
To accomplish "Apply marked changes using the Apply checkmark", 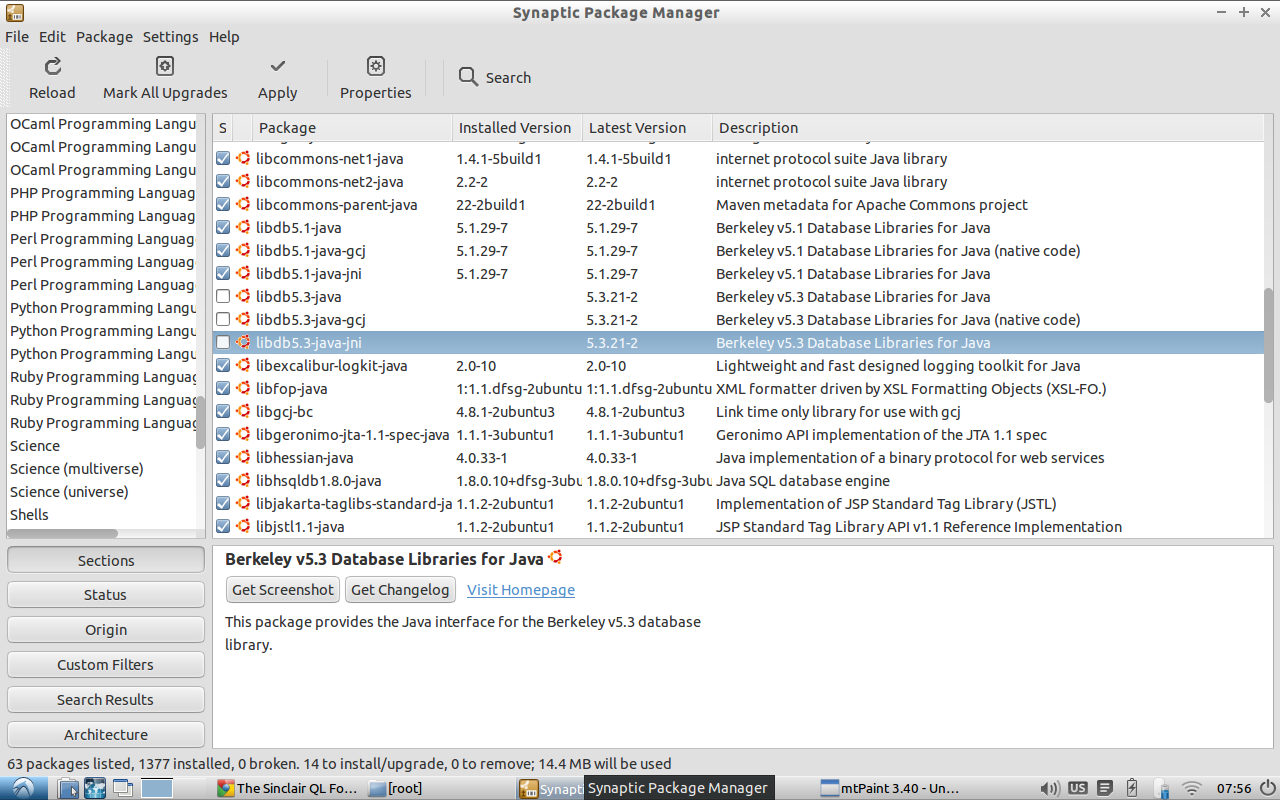I will pos(277,66).
